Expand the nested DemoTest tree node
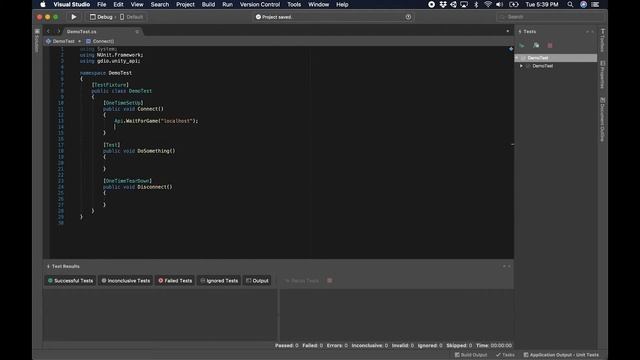The height and width of the screenshot is (360, 640). coord(521,66)
